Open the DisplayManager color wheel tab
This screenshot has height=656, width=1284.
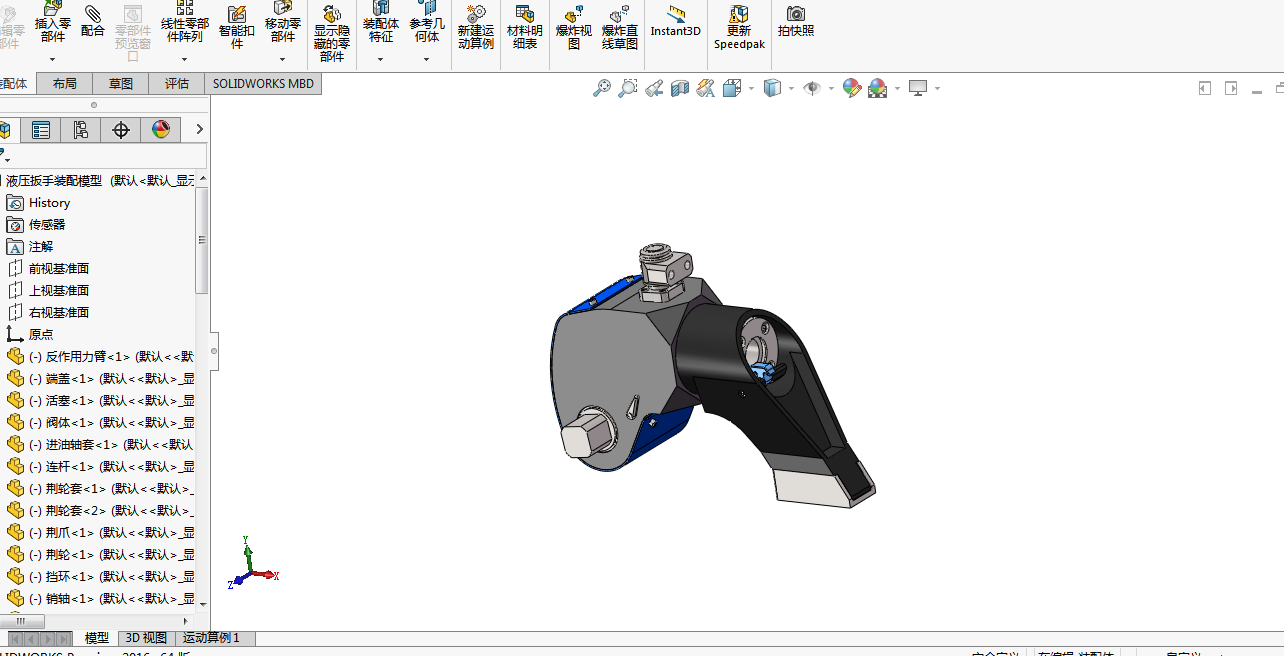[161, 130]
